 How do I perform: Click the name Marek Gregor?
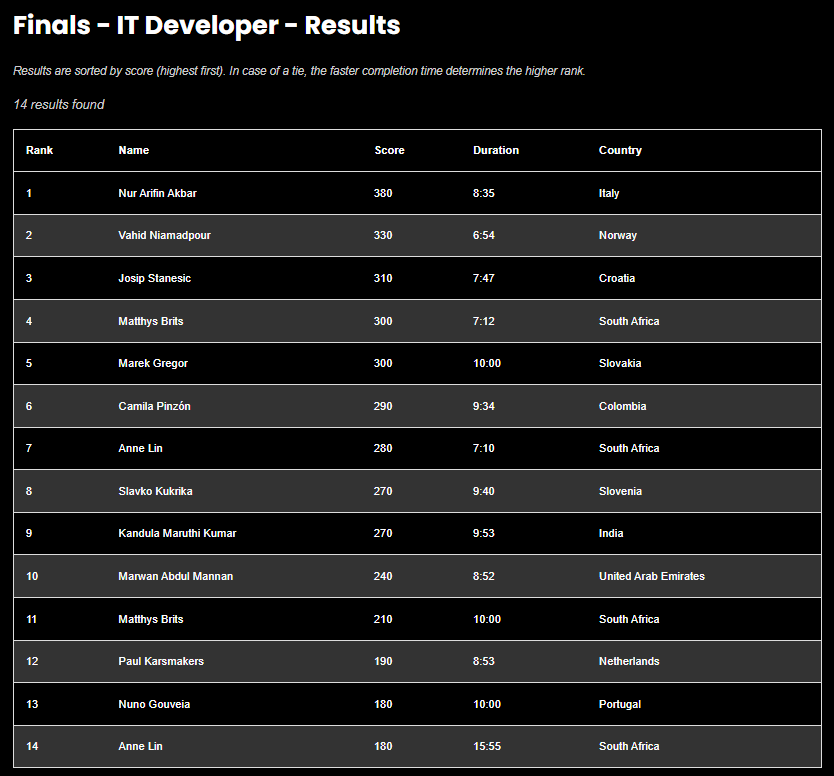[x=153, y=363]
